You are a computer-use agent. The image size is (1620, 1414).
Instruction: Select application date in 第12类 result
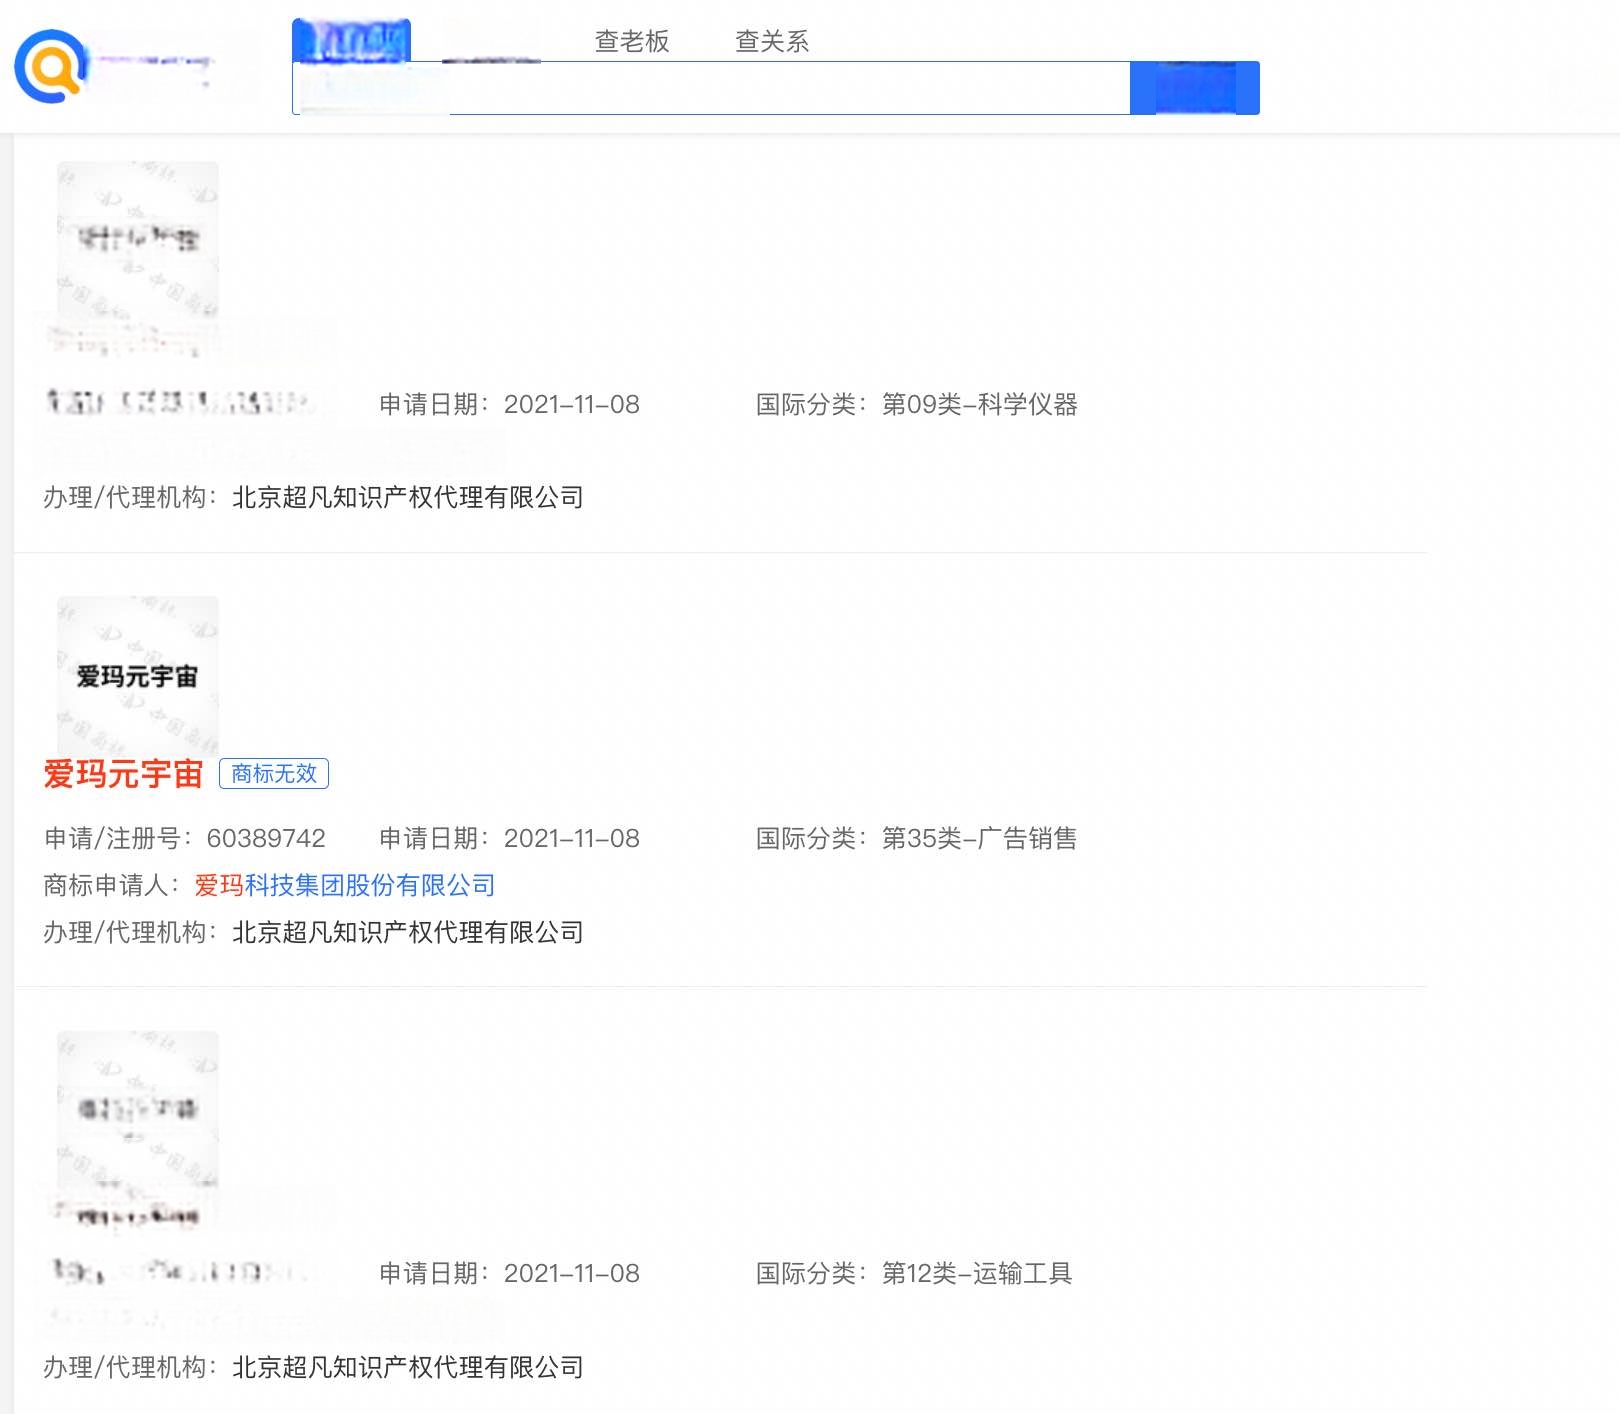coord(572,1273)
